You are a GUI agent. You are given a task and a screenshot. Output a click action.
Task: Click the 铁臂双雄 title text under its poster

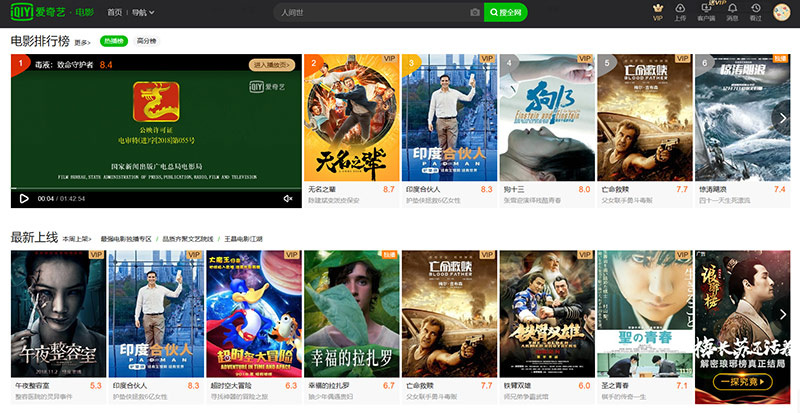point(517,386)
